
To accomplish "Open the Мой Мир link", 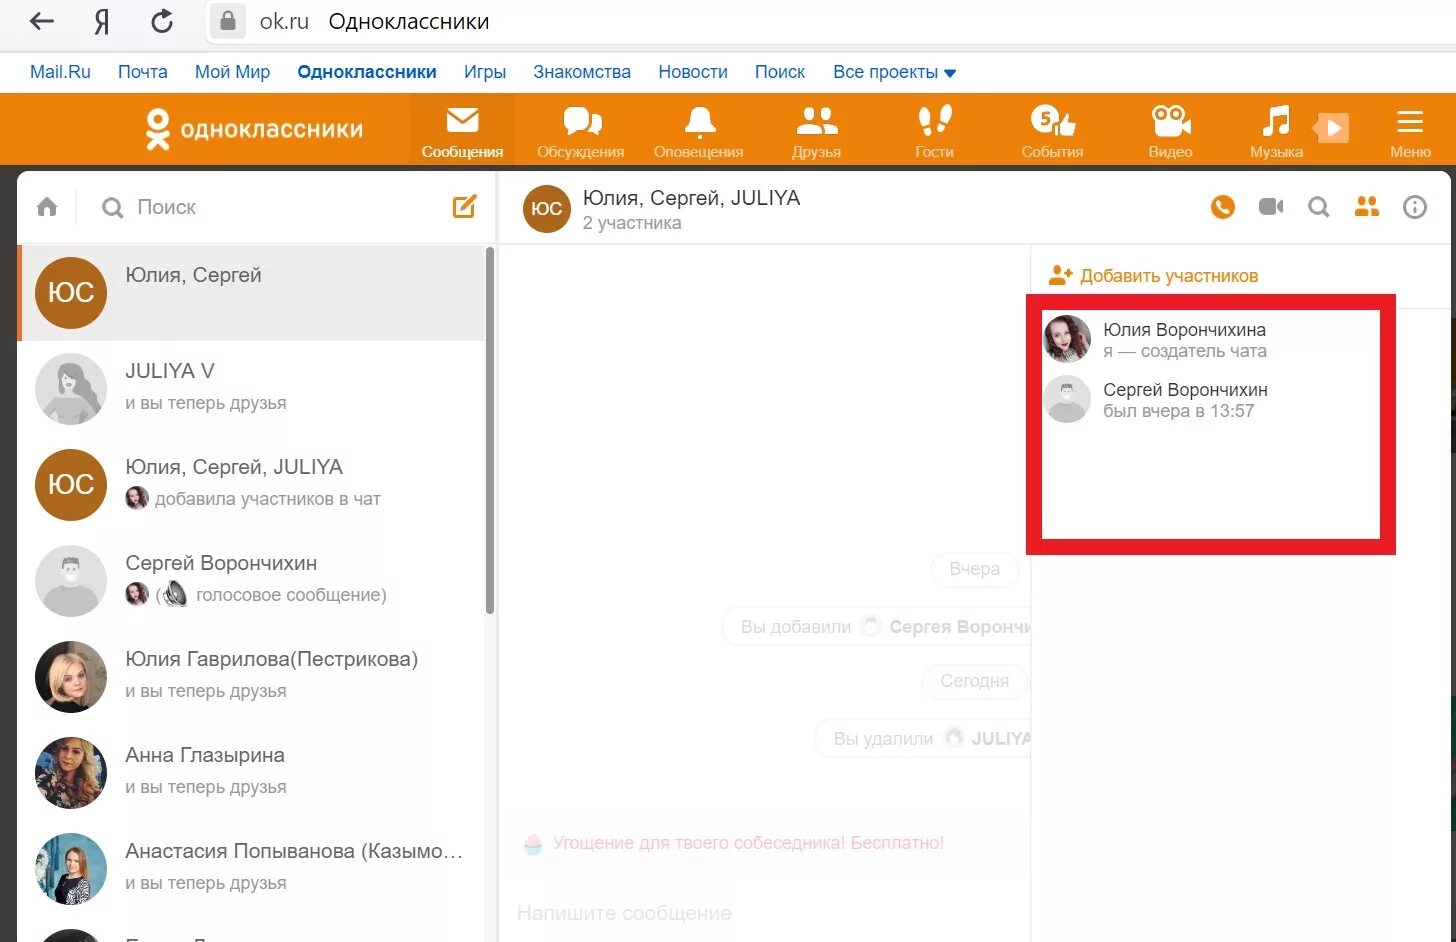I will click(x=232, y=72).
